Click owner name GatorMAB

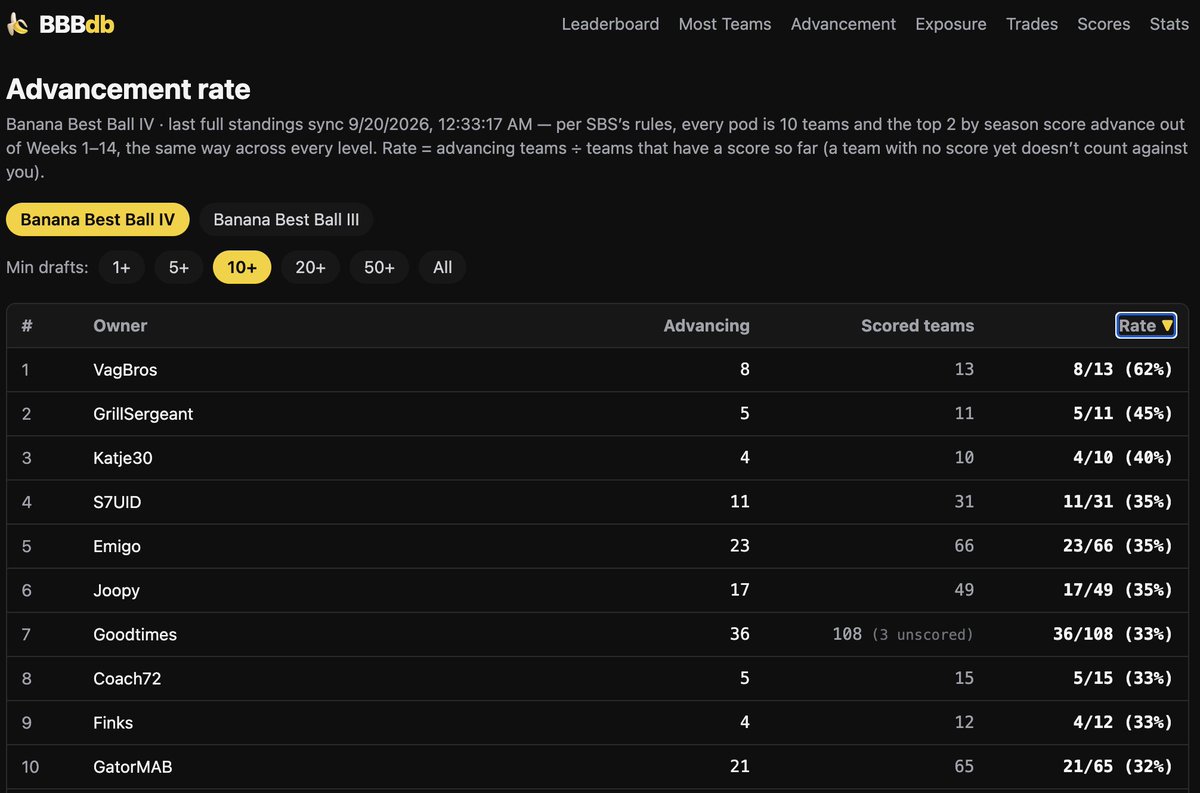132,767
